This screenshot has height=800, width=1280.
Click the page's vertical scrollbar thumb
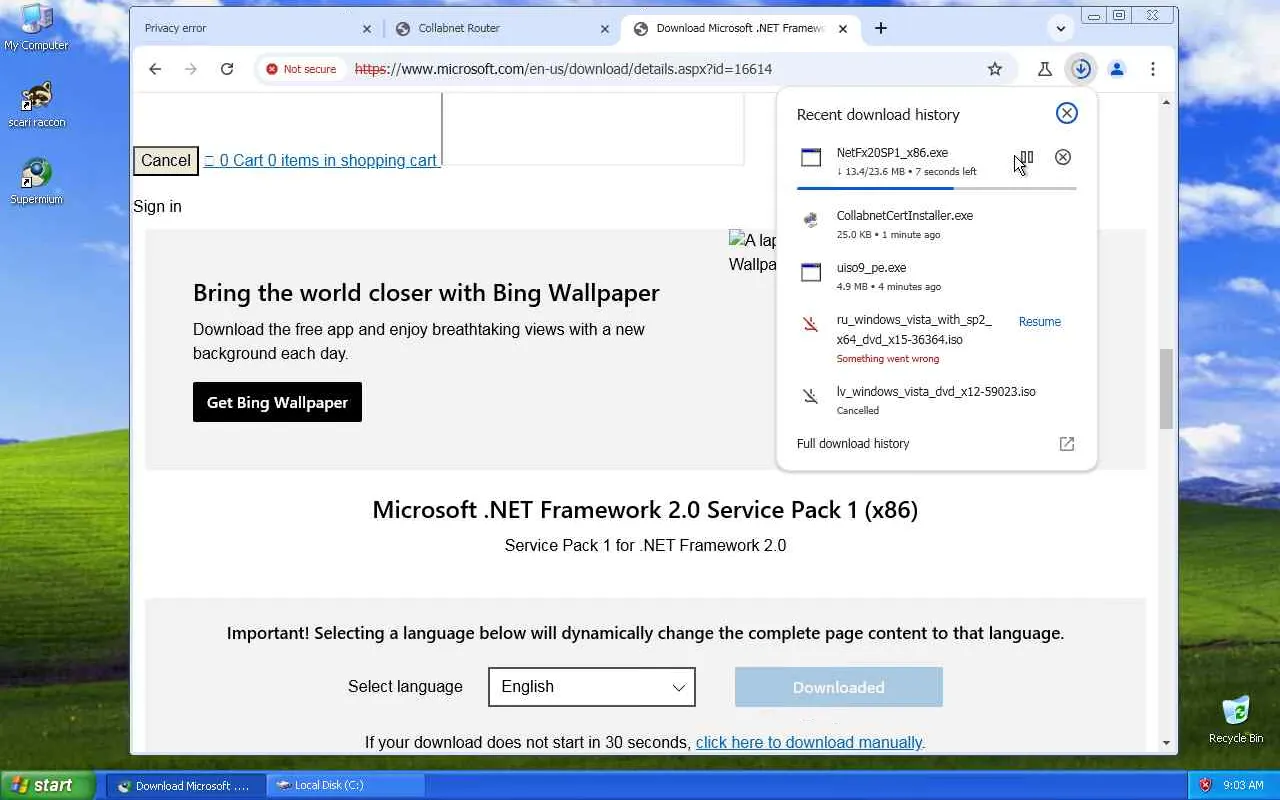point(1166,389)
